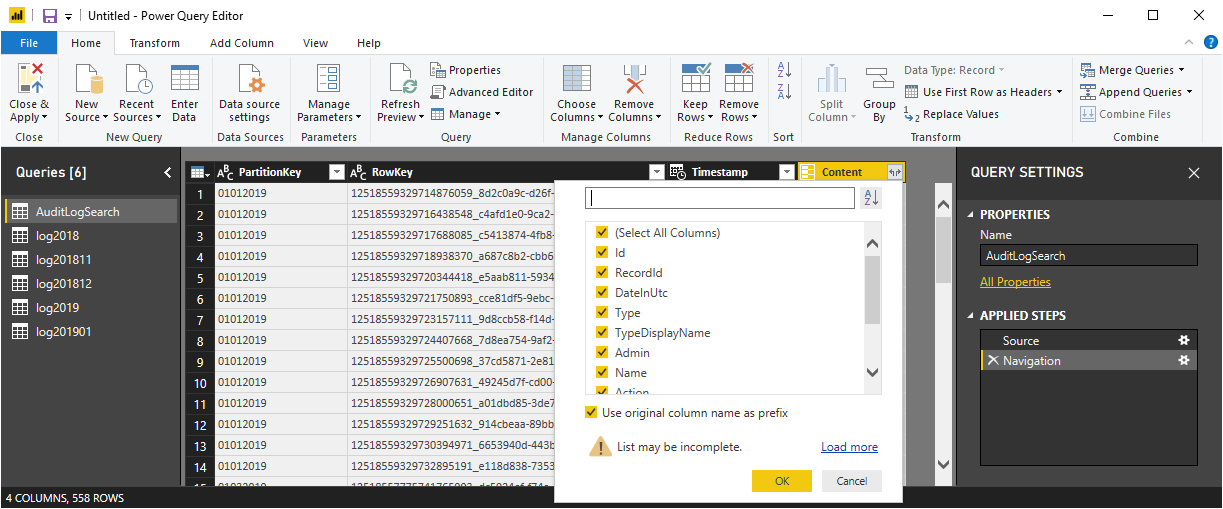1223x509 pixels.
Task: Open the PartitionKey column filter dropdown
Action: [336, 172]
